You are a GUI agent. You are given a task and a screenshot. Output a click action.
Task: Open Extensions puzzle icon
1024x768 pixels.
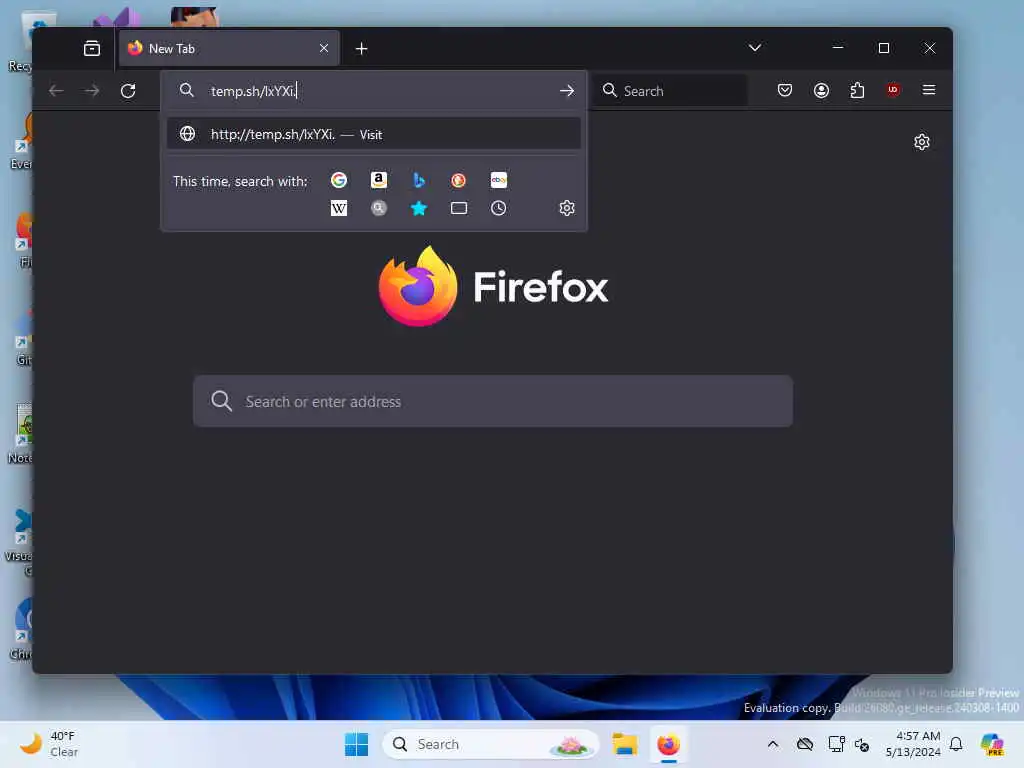click(857, 90)
